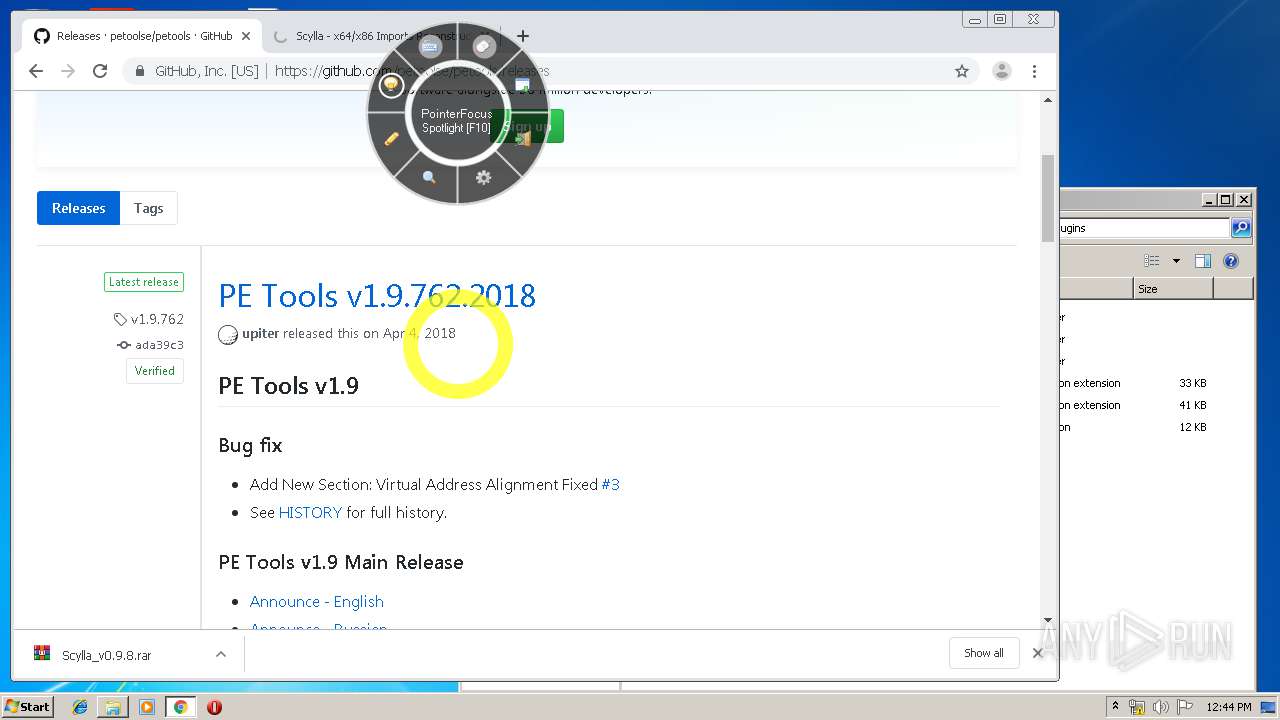Expand Scylla_v0.9.8.rar download options chevron

tap(221, 655)
